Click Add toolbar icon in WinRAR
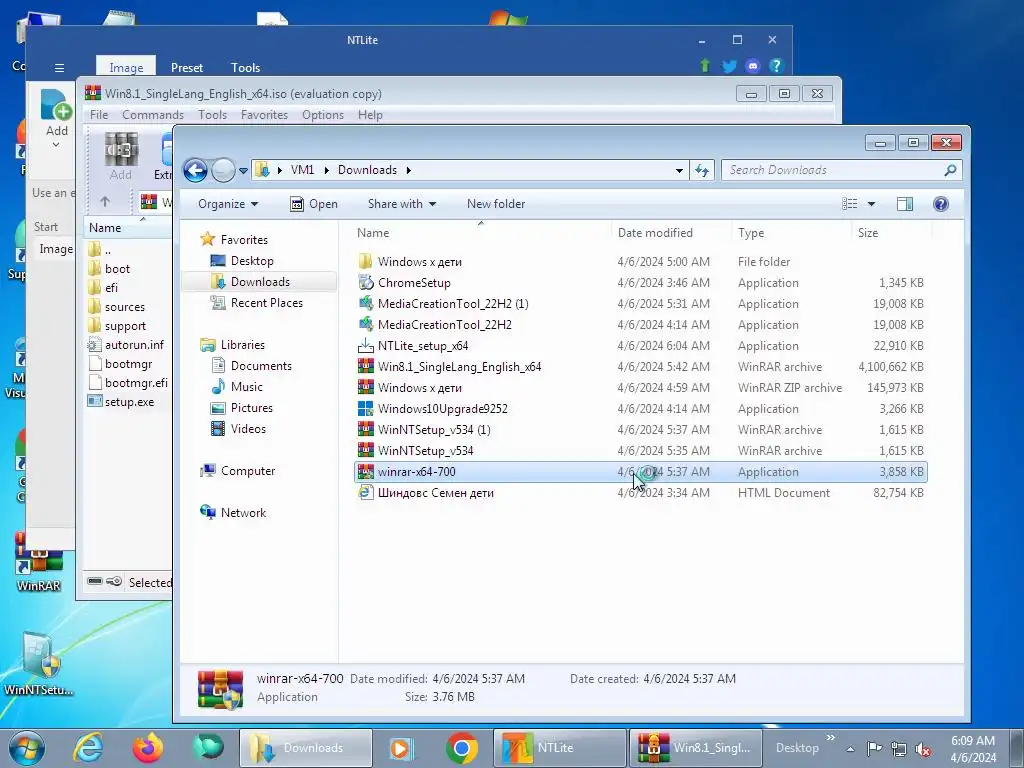Image resolution: width=1024 pixels, height=768 pixels. 121,157
